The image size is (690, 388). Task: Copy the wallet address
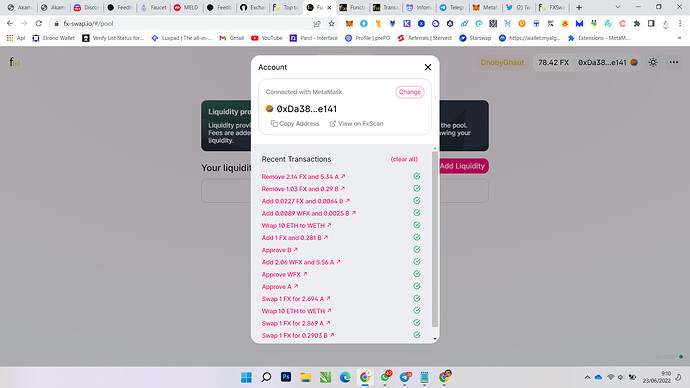(x=295, y=124)
